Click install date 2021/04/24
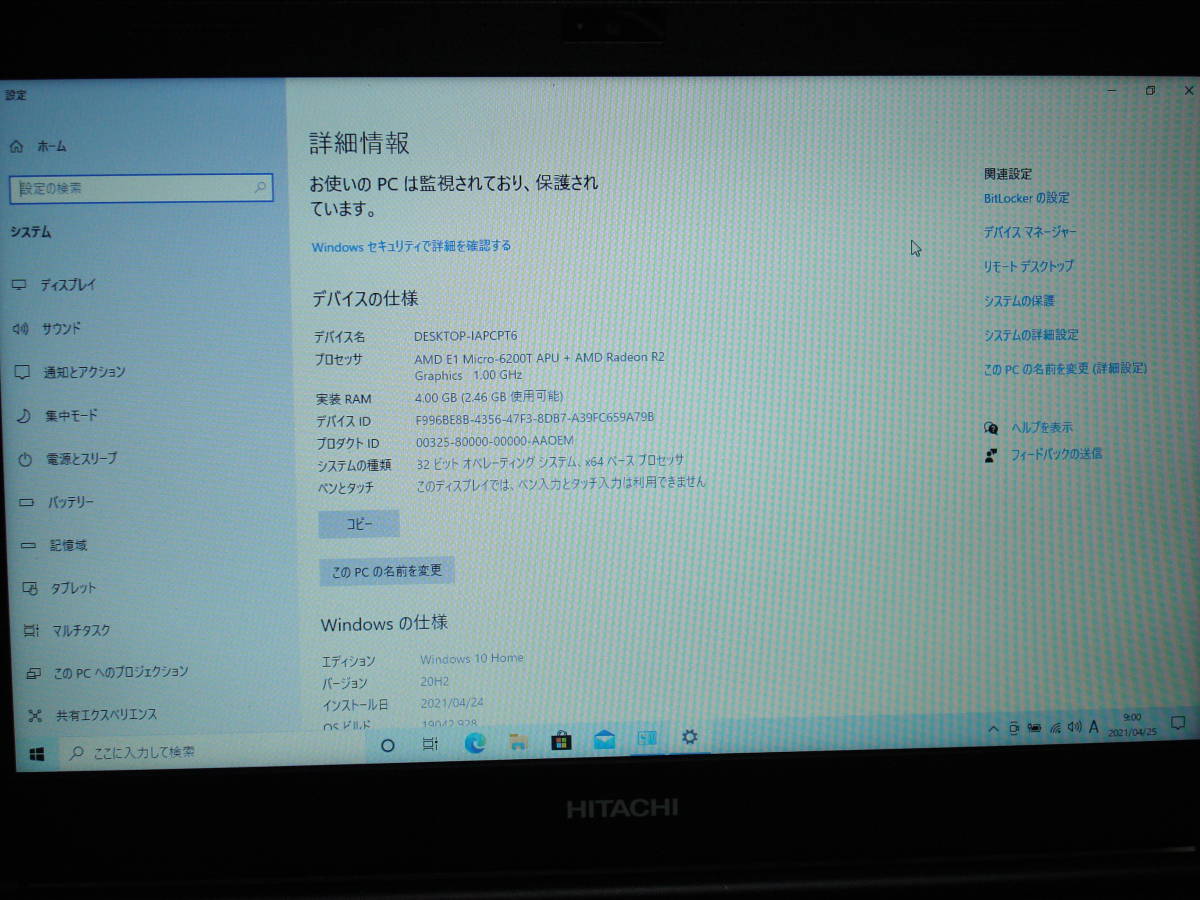Viewport: 1200px width, 900px height. tap(452, 703)
